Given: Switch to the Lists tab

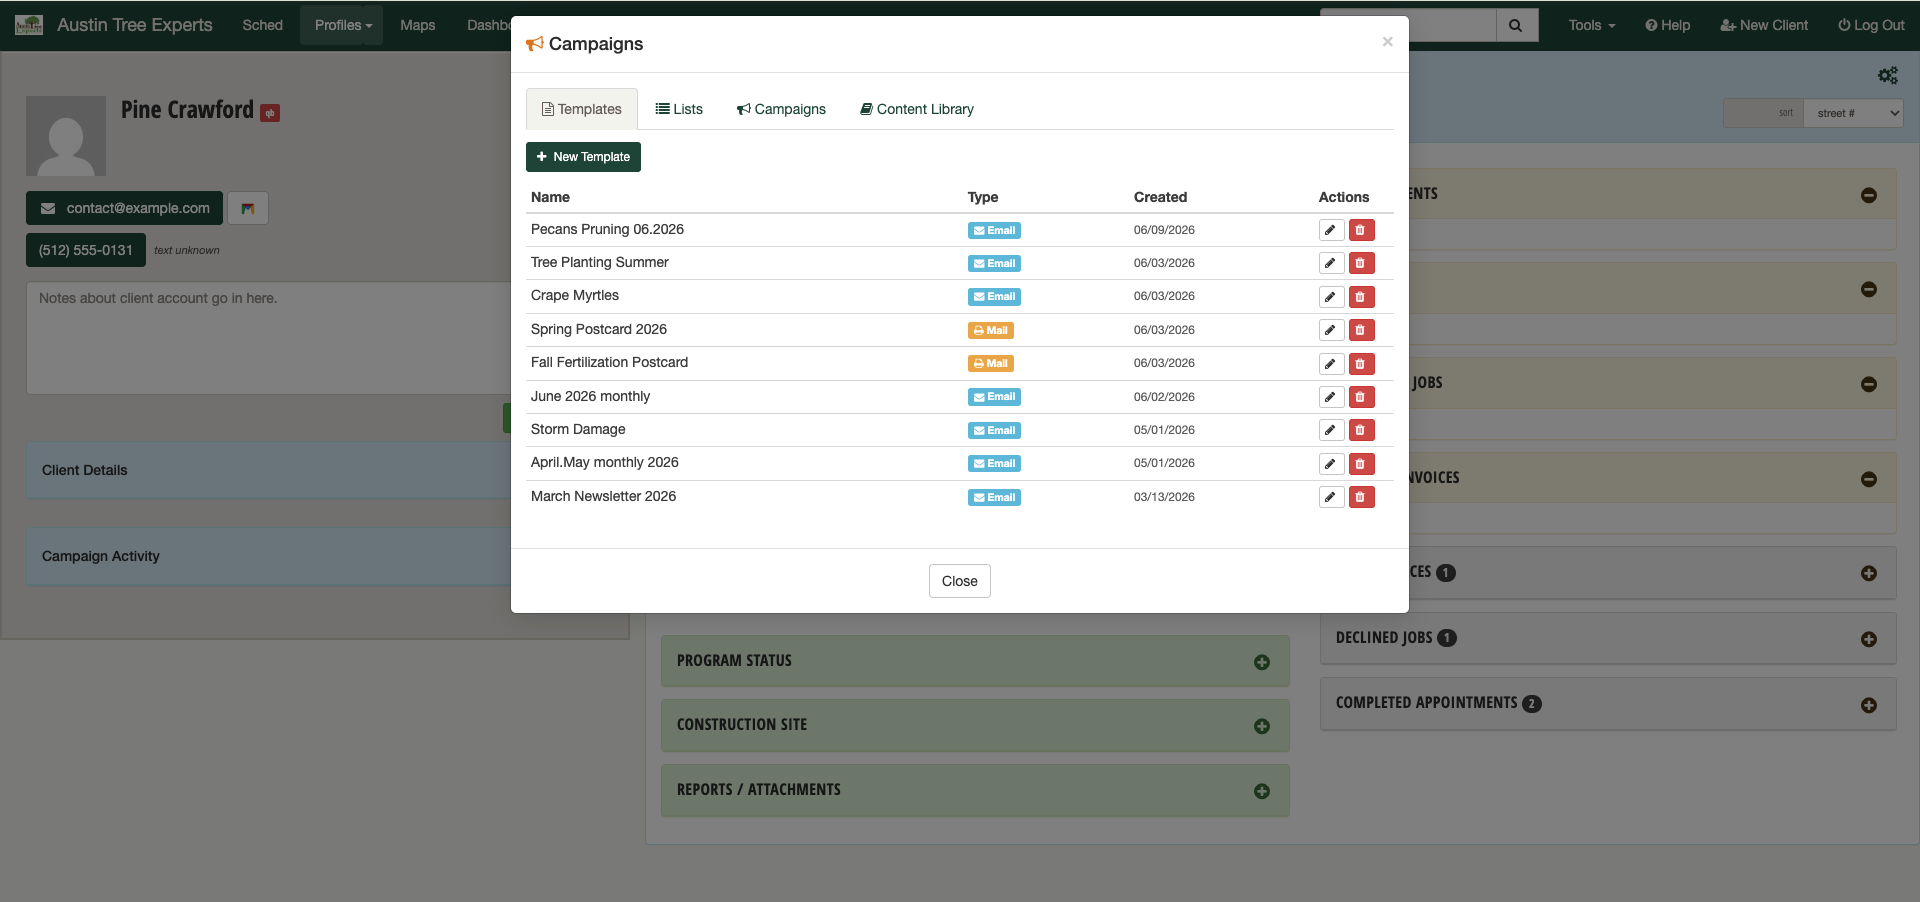Looking at the screenshot, I should tap(679, 109).
